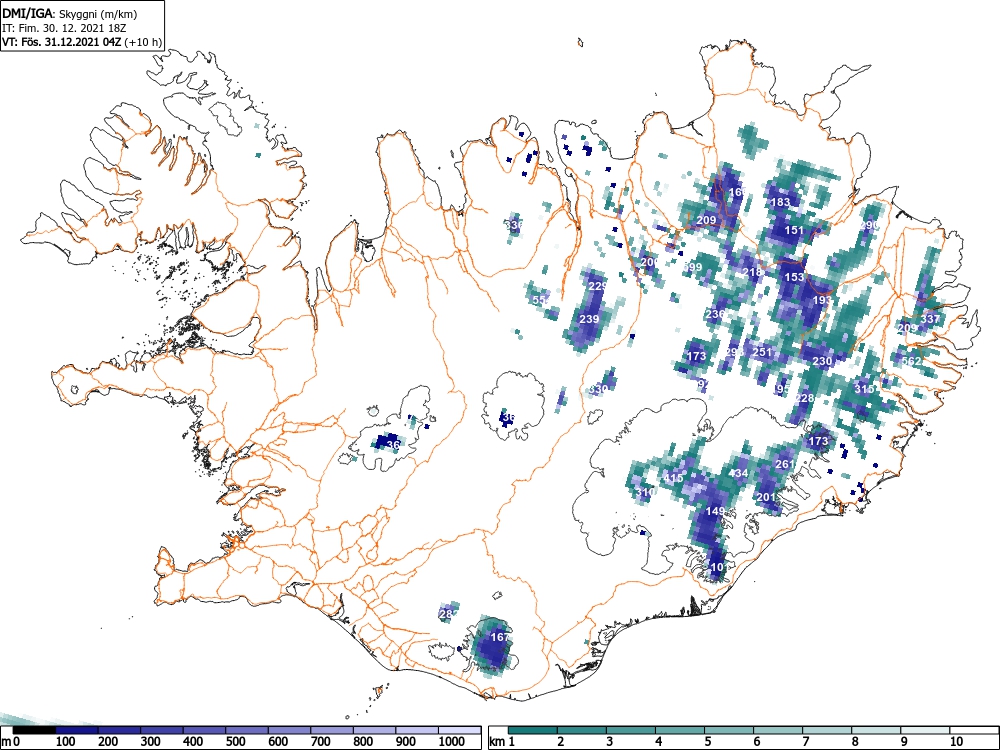The width and height of the screenshot is (1000, 750).
Task: Click the 218 visibility value on the map
Action: [x=753, y=272]
